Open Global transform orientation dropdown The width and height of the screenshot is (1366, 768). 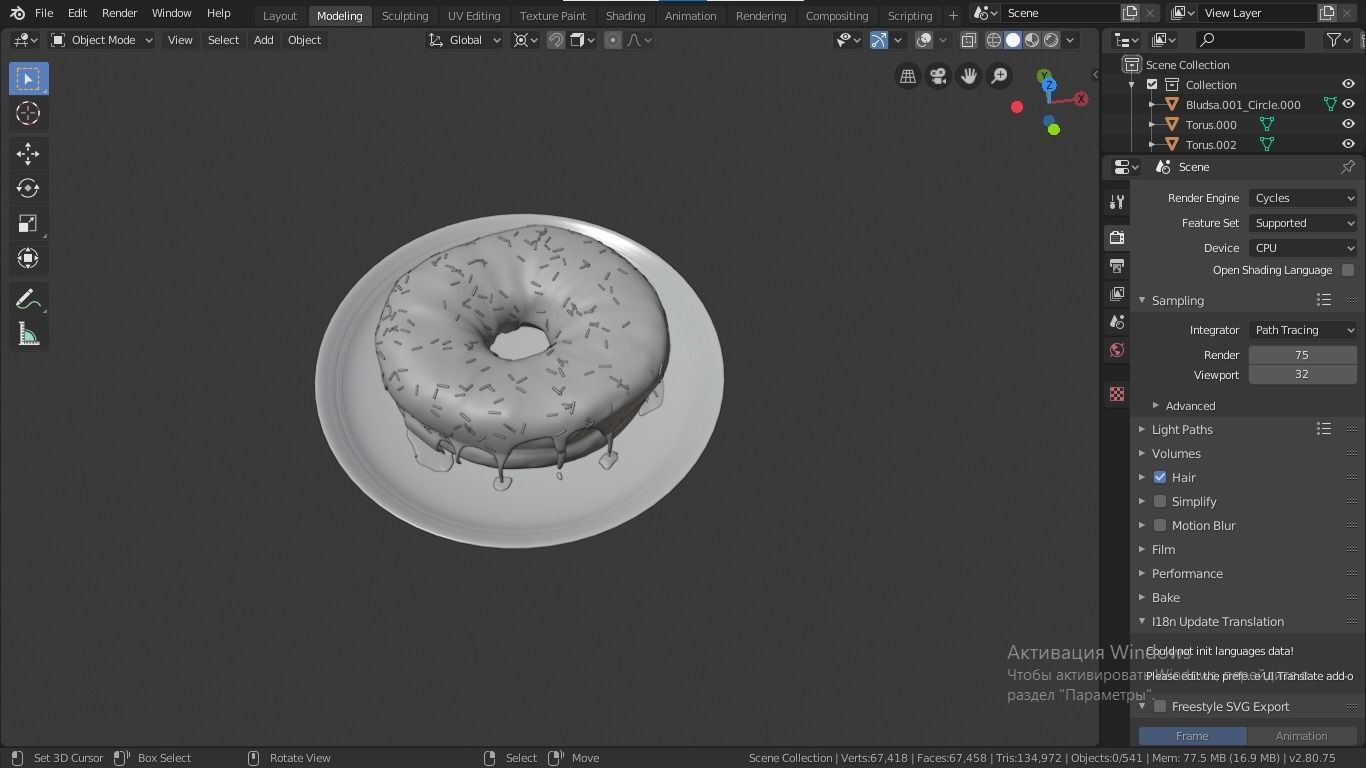[x=464, y=40]
